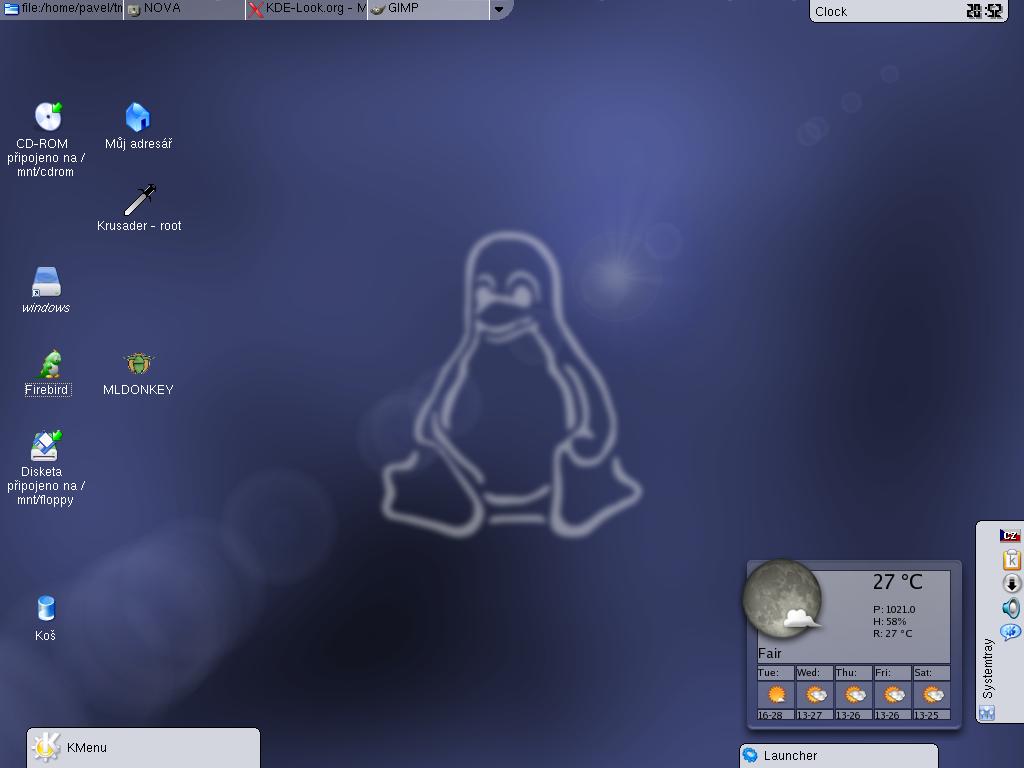The height and width of the screenshot is (768, 1024).
Task: Open the Koš trash icon
Action: [46, 608]
